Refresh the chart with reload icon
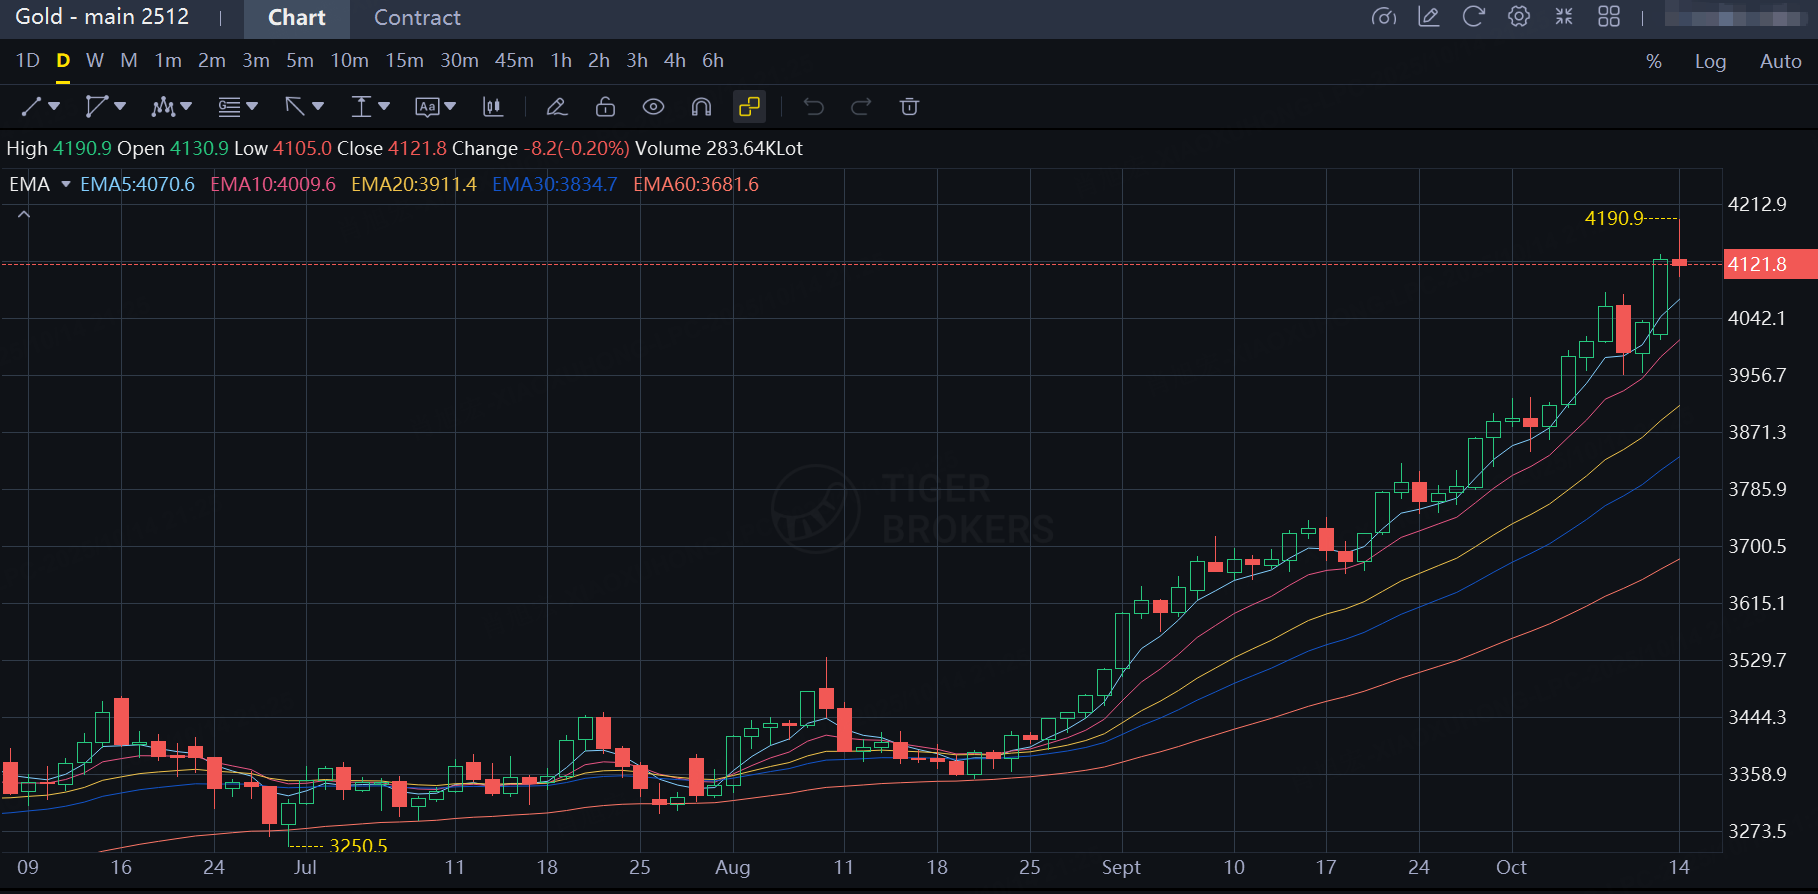The height and width of the screenshot is (894, 1818). 1473,17
